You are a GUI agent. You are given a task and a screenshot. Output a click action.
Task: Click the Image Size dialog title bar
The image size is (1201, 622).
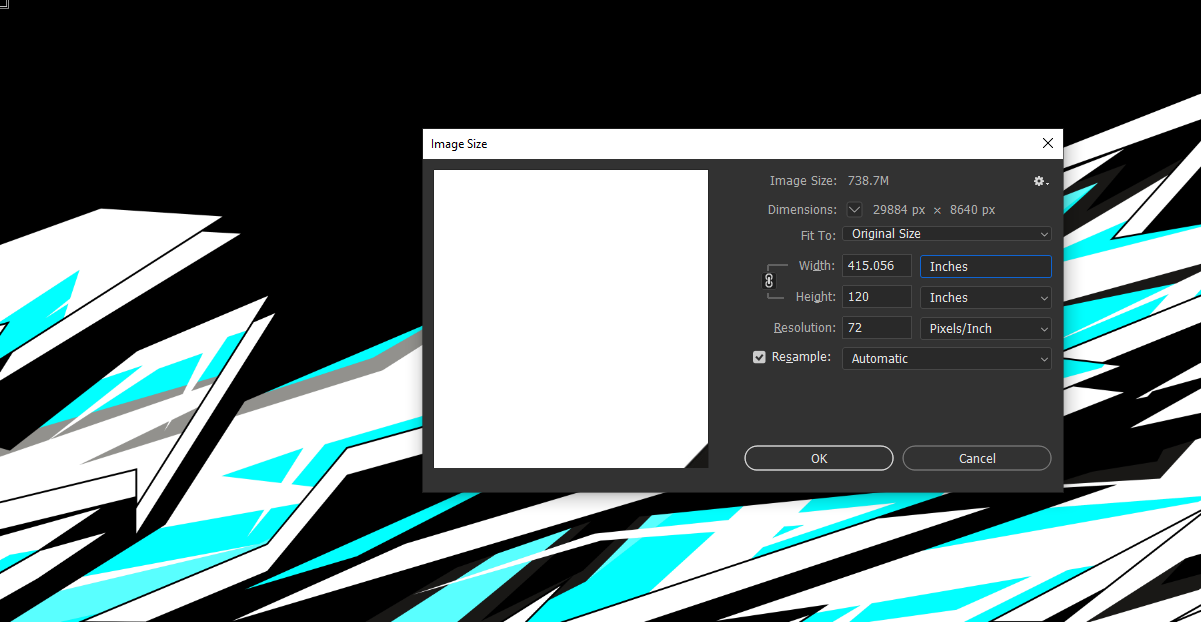click(x=700, y=143)
